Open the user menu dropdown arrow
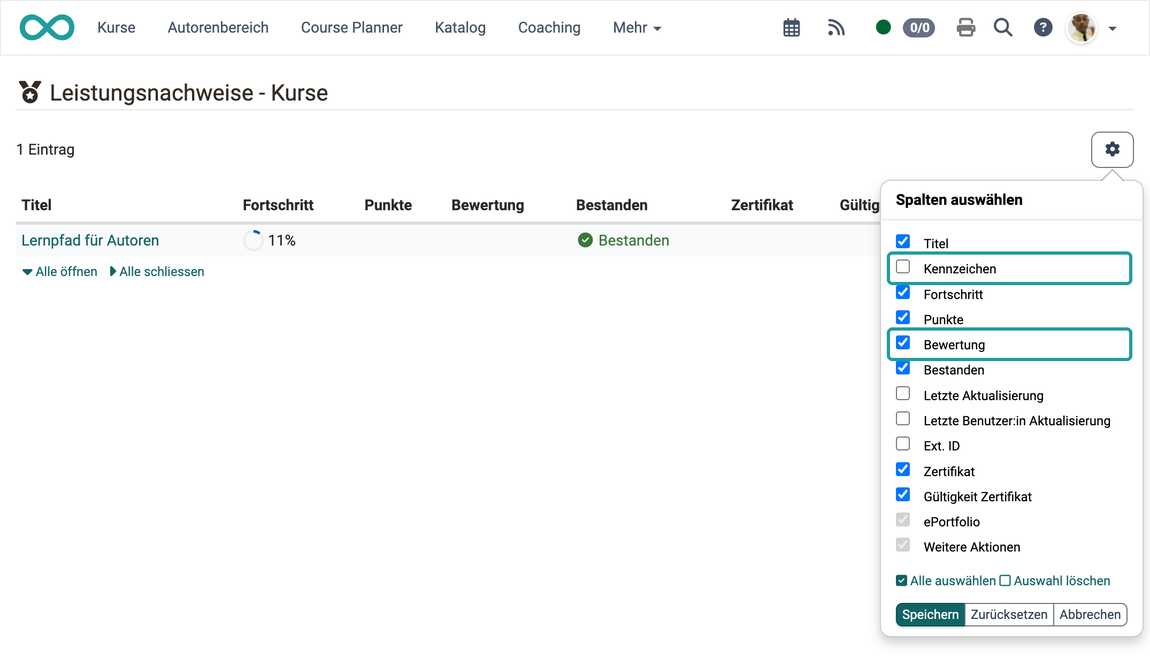This screenshot has width=1150, height=658. pyautogui.click(x=1113, y=29)
